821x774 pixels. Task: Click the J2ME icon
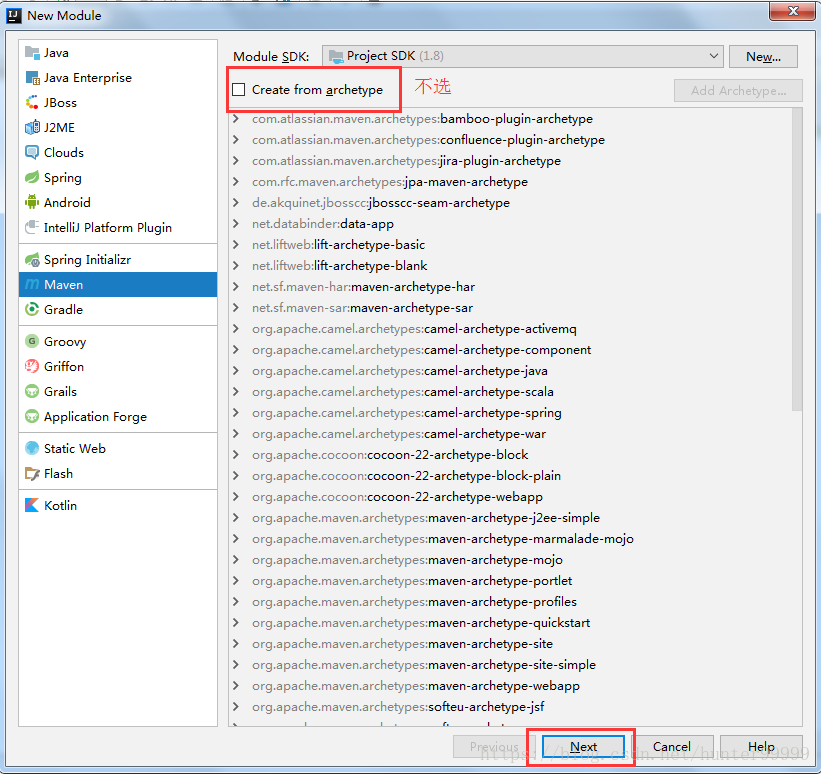pyautogui.click(x=32, y=128)
